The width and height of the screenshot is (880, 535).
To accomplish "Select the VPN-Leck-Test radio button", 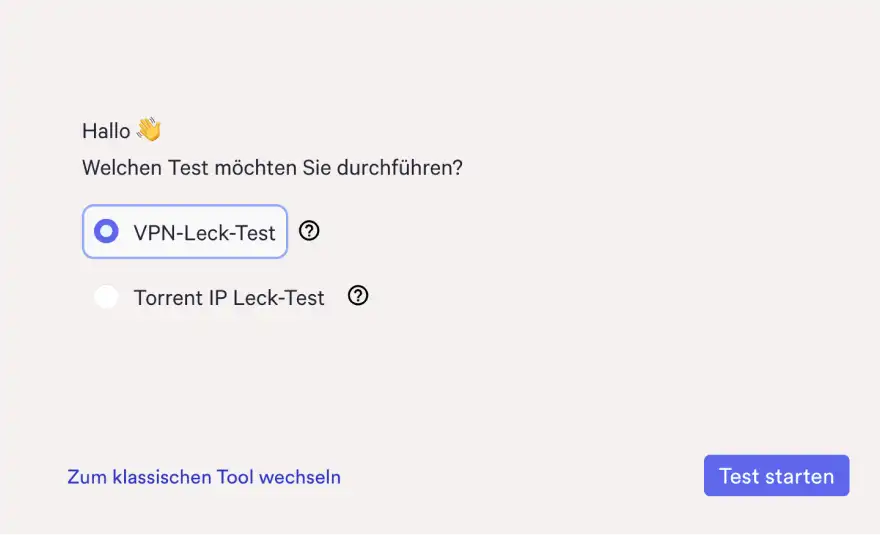I will 106,232.
